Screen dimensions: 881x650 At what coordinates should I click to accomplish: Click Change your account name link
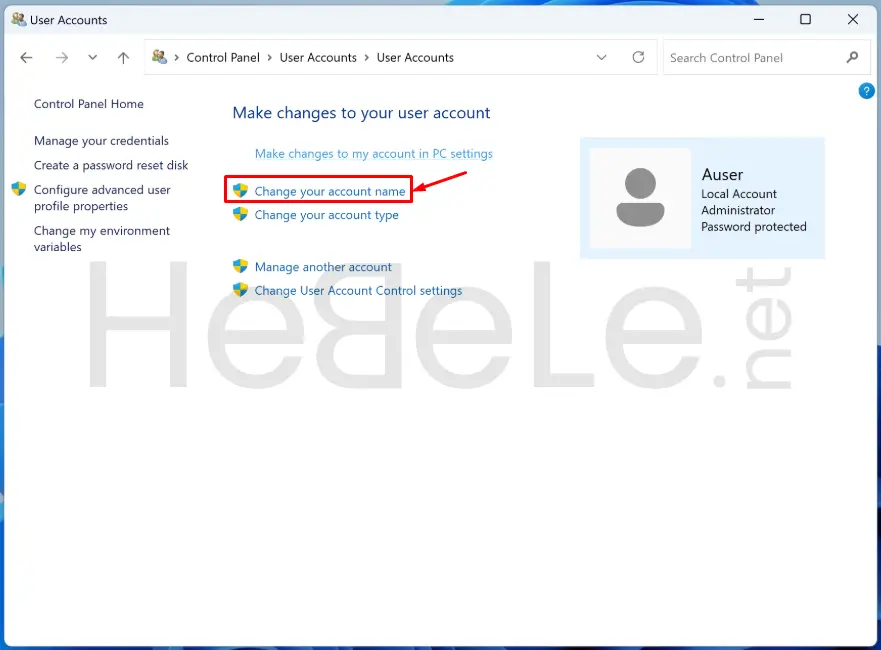click(330, 192)
